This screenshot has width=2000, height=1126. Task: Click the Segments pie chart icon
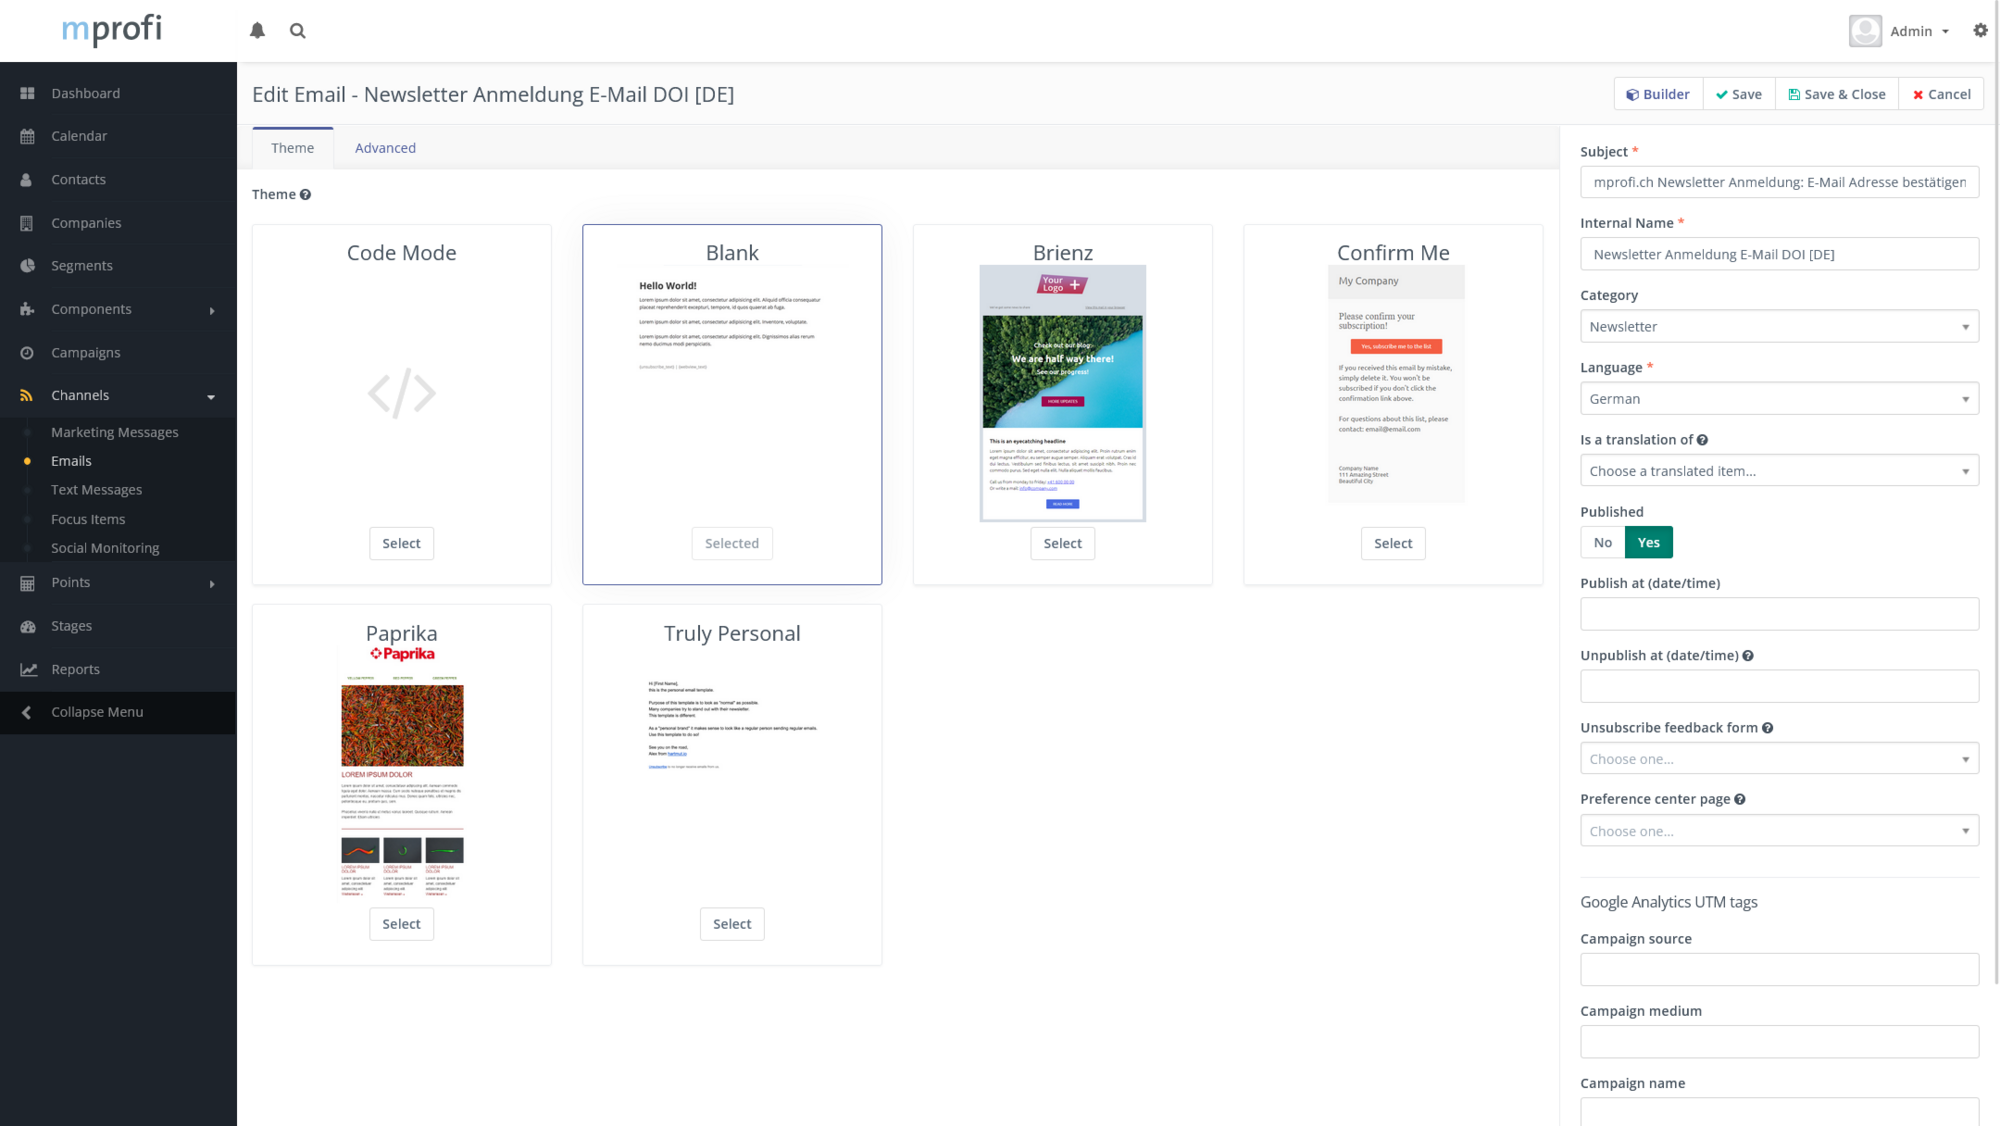click(x=27, y=266)
